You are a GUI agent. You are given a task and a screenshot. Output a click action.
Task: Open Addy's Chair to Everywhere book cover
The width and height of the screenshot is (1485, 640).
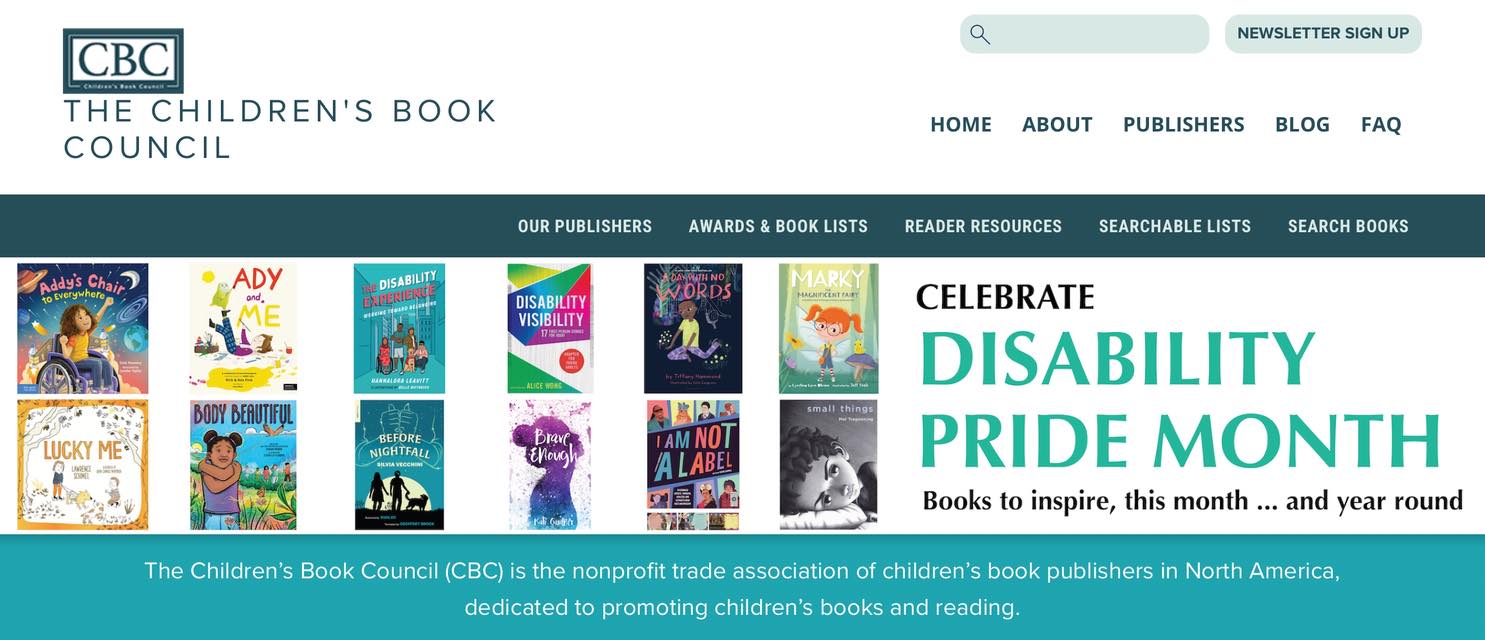tap(83, 328)
